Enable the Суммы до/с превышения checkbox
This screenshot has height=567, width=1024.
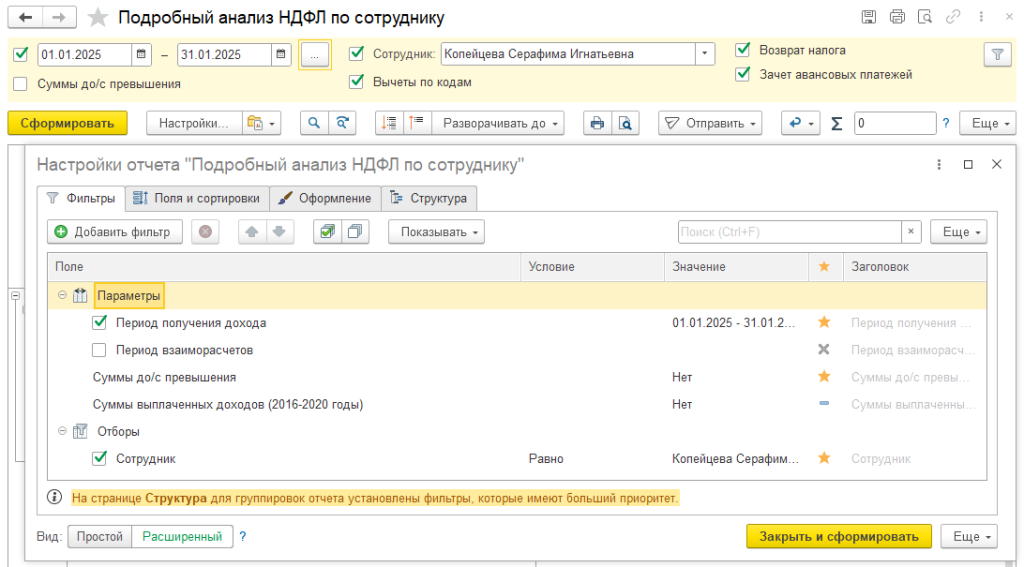click(21, 84)
